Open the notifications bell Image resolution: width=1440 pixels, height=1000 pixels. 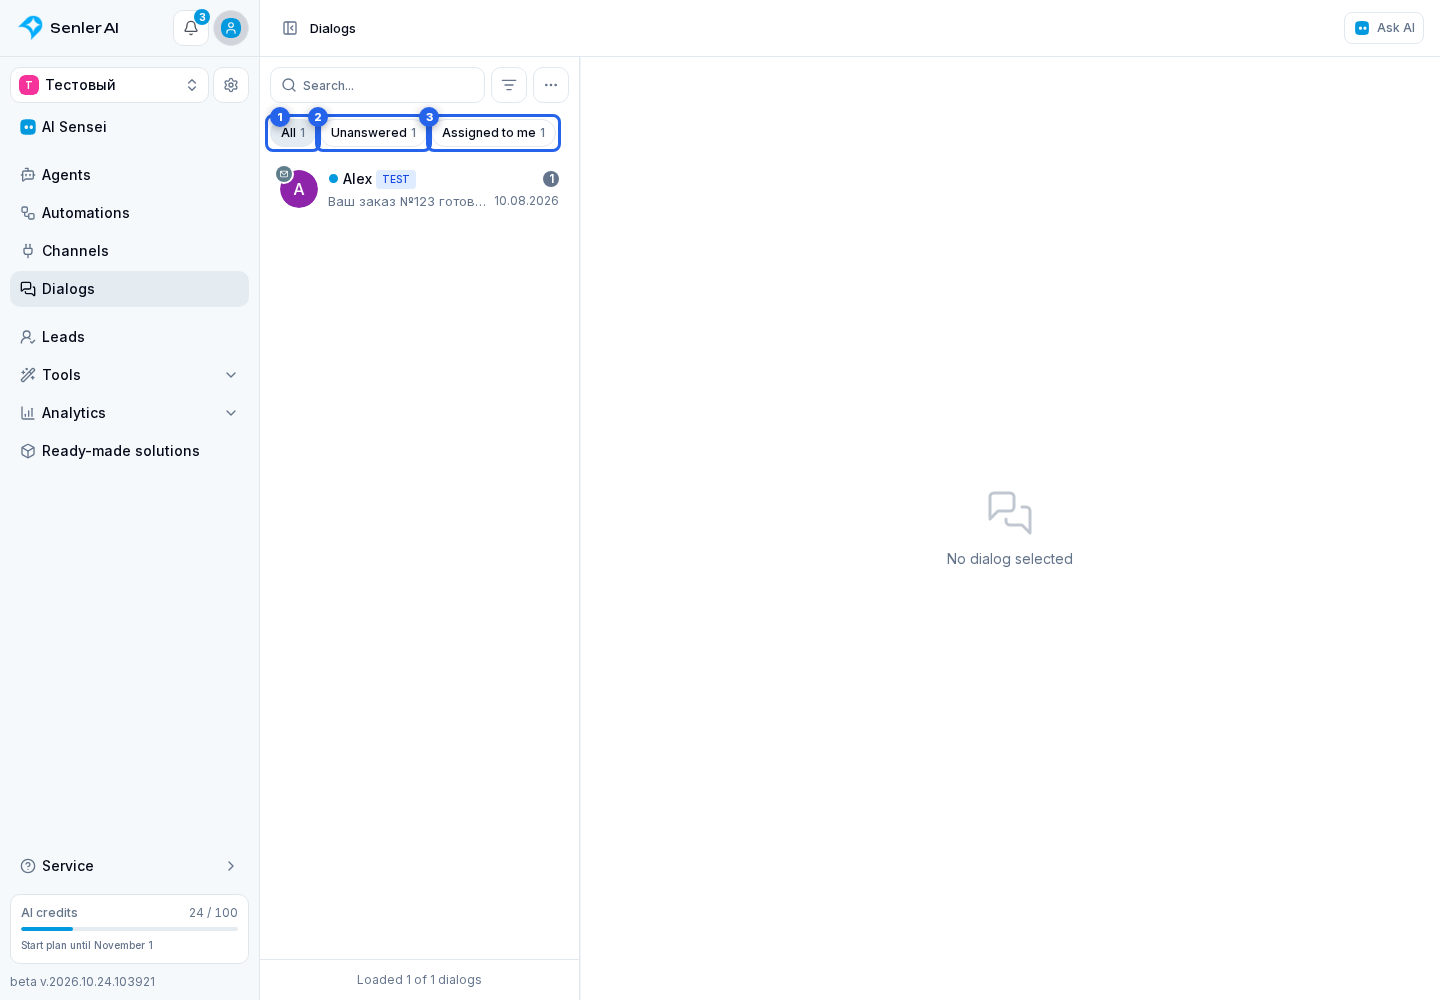[x=191, y=28]
